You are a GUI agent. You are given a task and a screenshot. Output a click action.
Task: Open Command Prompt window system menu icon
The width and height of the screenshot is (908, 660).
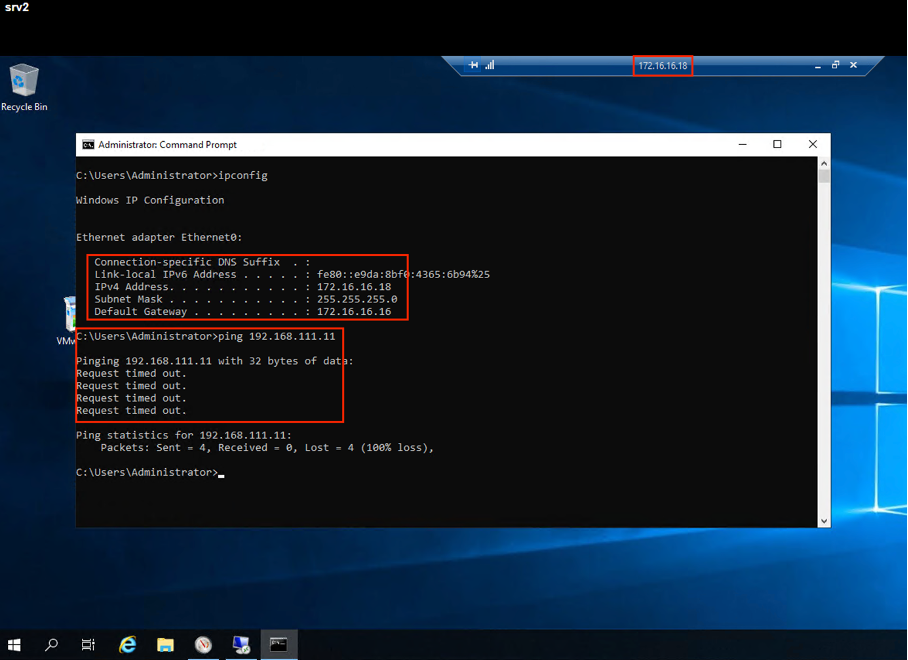click(x=88, y=145)
